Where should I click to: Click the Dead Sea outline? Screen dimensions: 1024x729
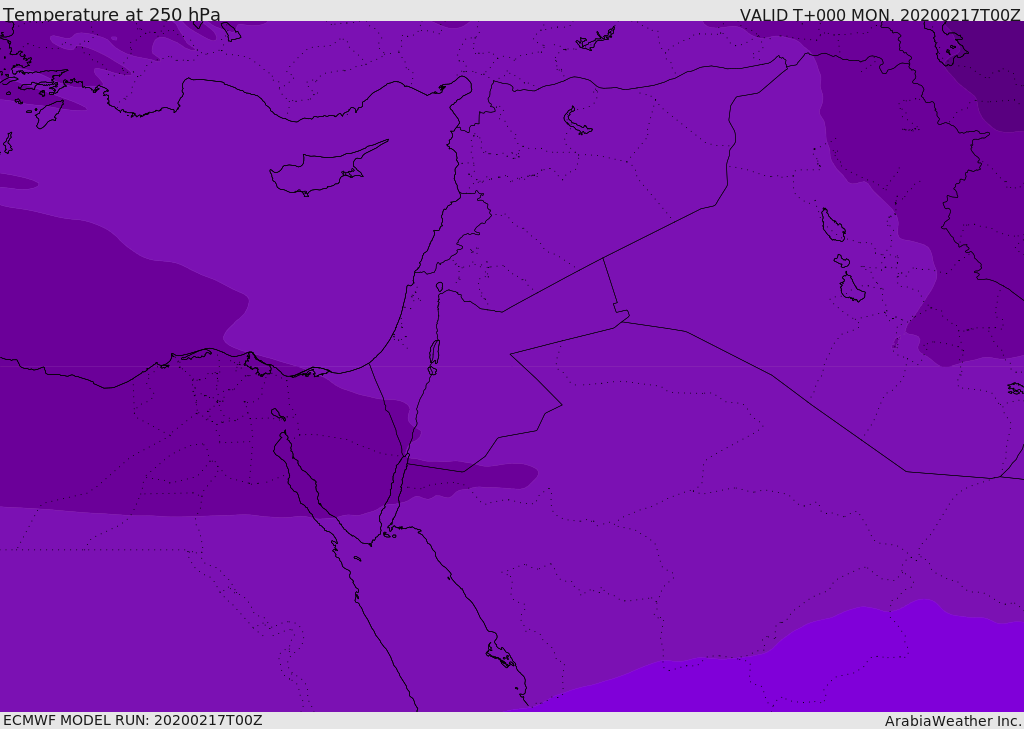(434, 353)
